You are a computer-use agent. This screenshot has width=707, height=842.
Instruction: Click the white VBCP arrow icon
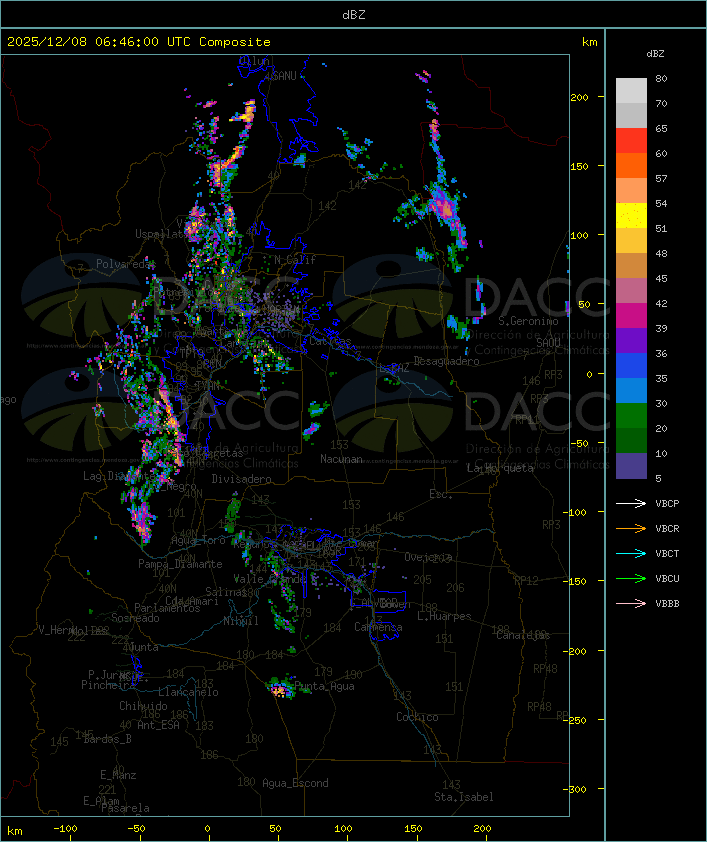[x=631, y=503]
